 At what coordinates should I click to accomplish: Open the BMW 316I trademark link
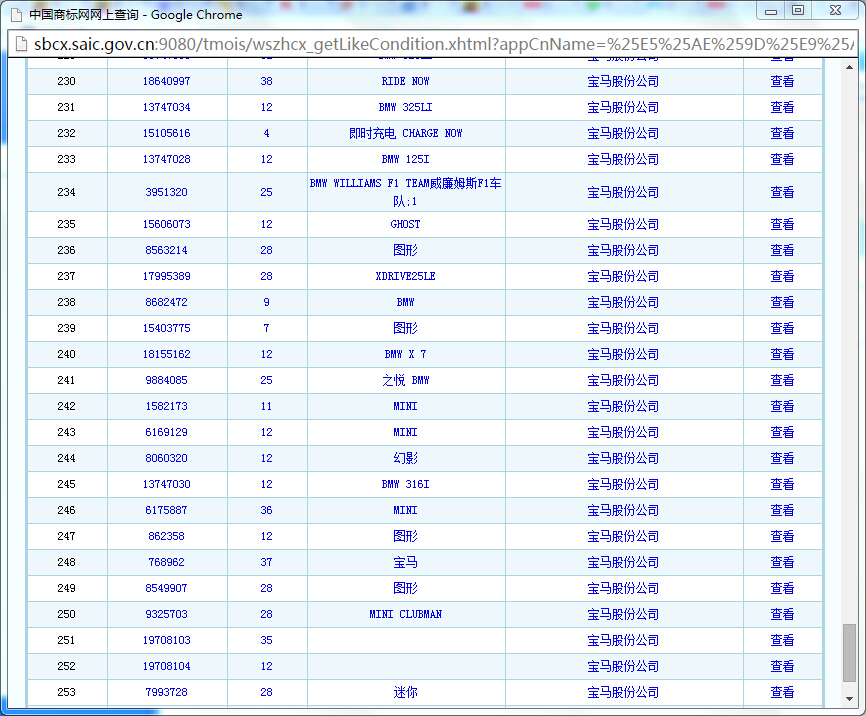tap(405, 484)
